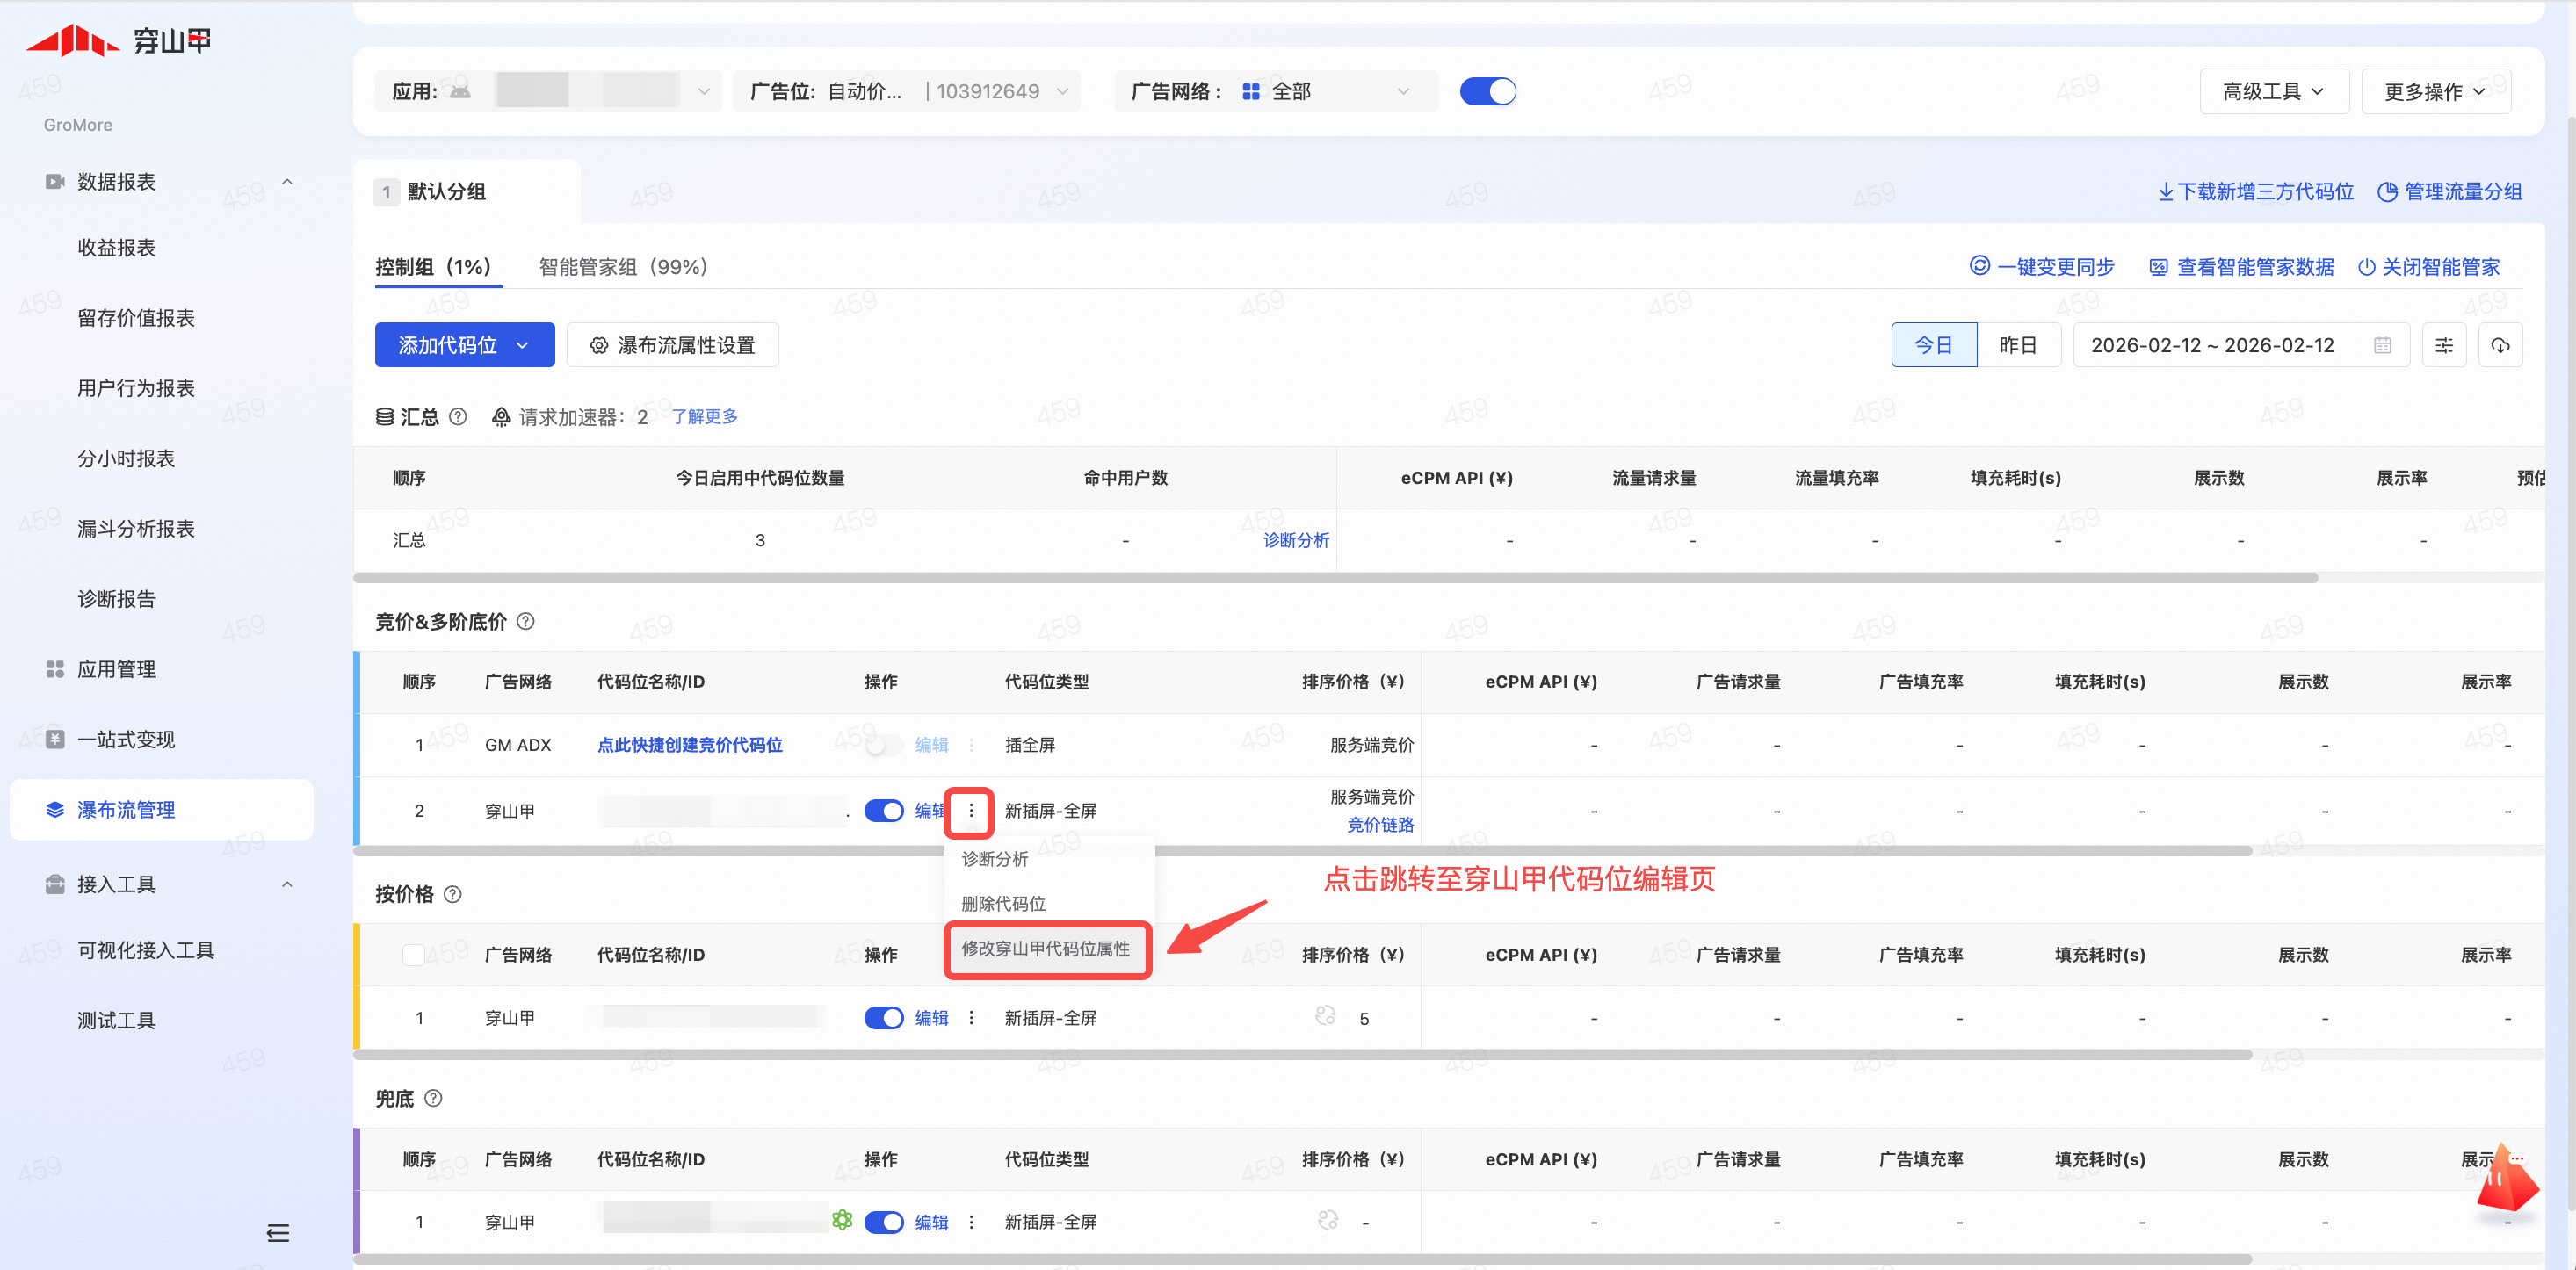Check the 按价格 table header checkbox
This screenshot has height=1270, width=2576.
pyautogui.click(x=413, y=954)
